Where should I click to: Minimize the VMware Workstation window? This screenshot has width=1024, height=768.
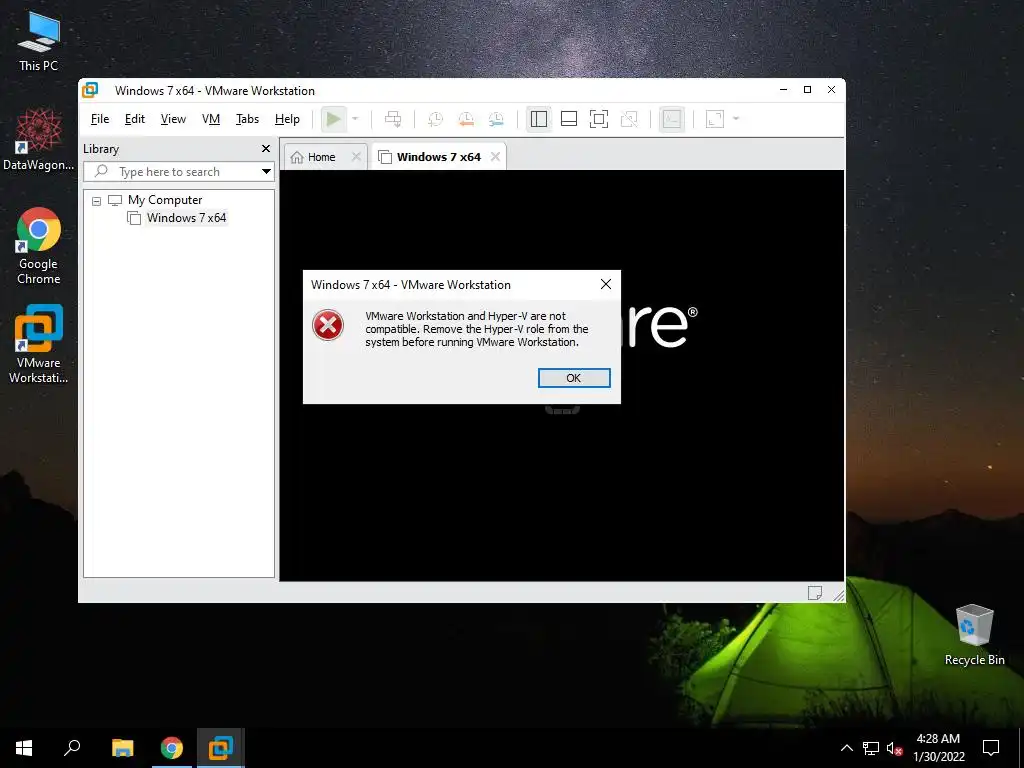click(784, 90)
